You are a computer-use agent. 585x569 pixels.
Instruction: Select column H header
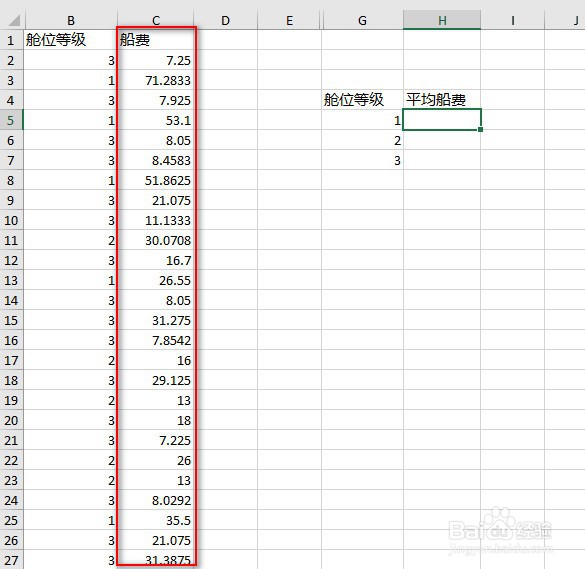[442, 20]
